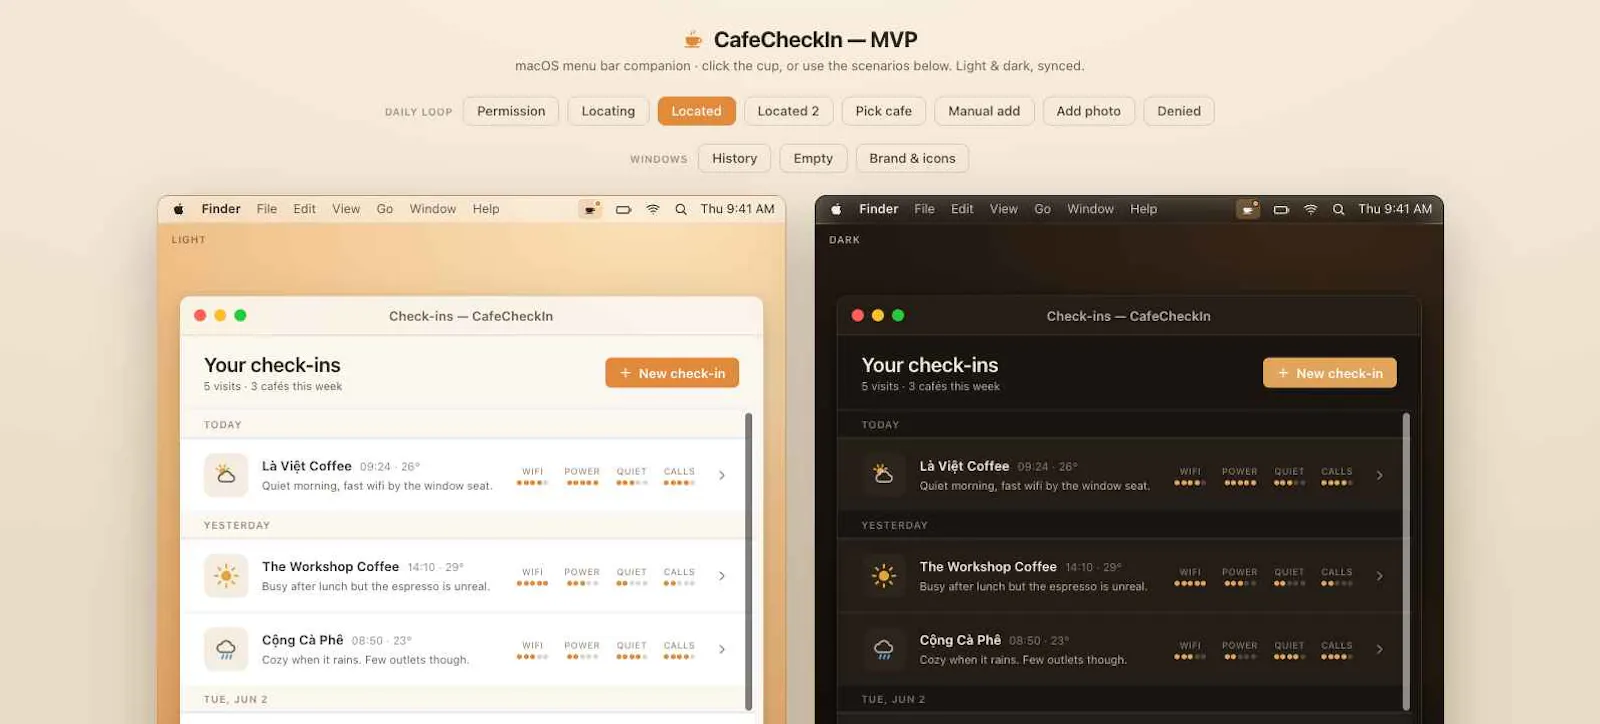Show the Empty window scenario
Screen dimensions: 1600x724
813,158
